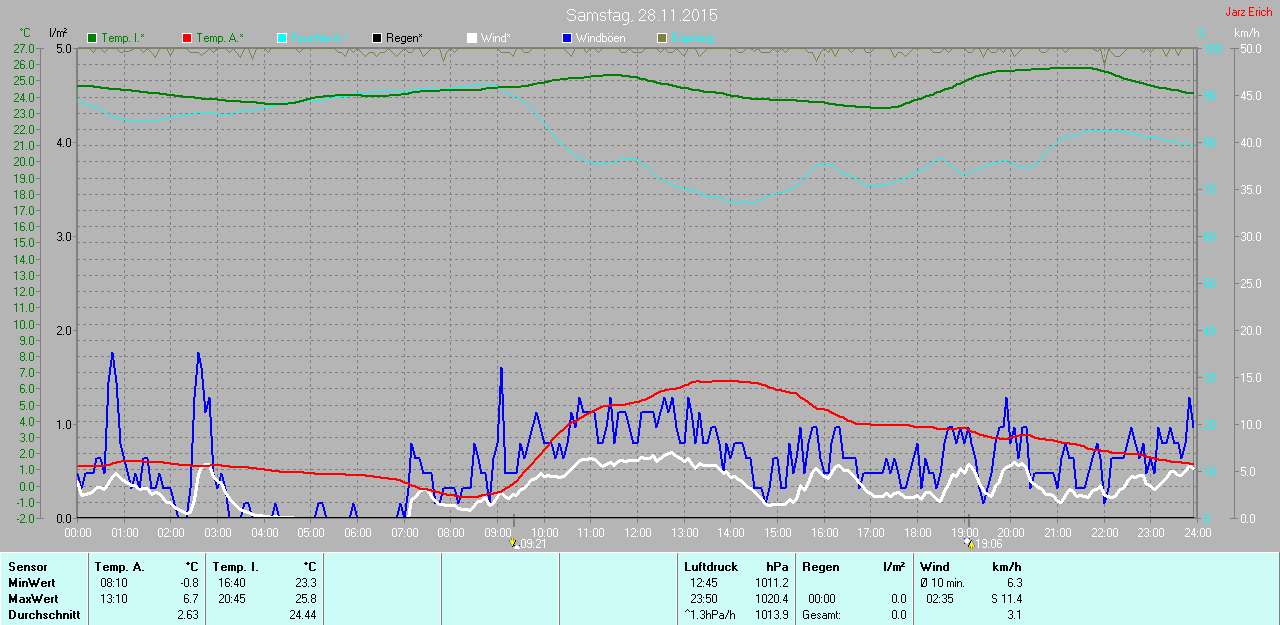The height and width of the screenshot is (625, 1280).
Task: Click the Regen column header
Action: pyautogui.click(x=820, y=567)
